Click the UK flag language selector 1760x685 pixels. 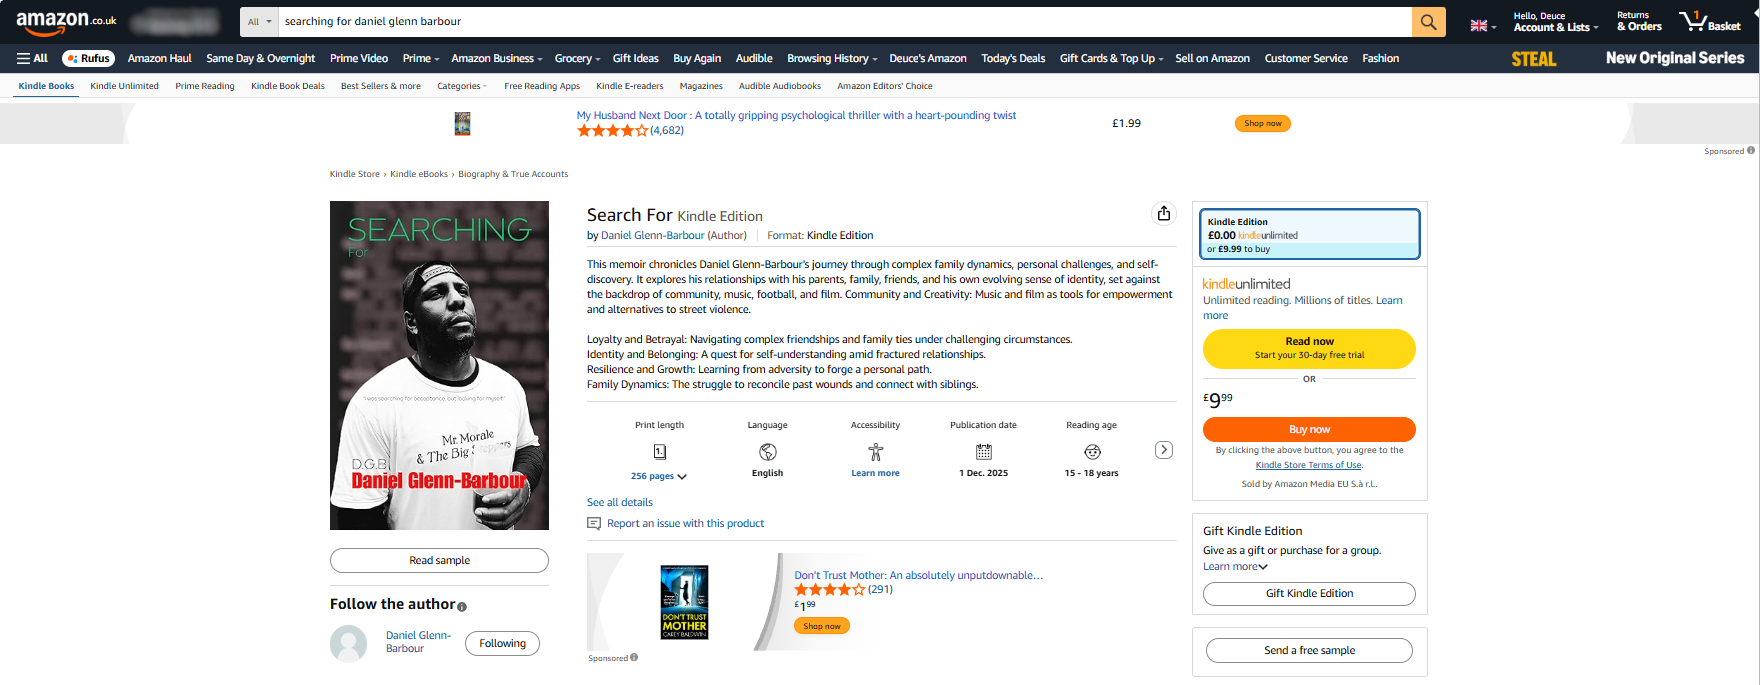pyautogui.click(x=1483, y=25)
